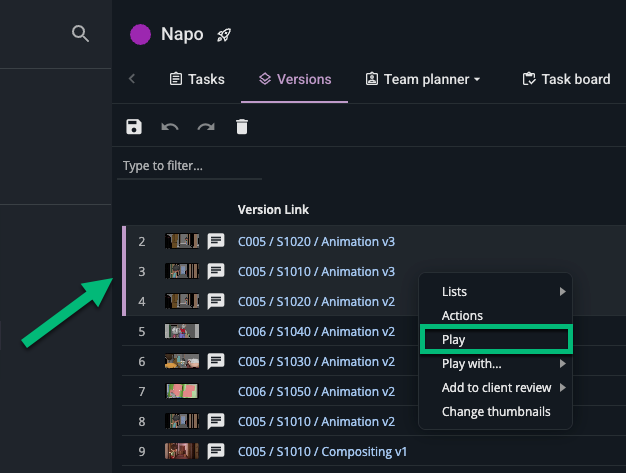Open comment icon on row 6
This screenshot has height=473, width=626.
point(216,361)
